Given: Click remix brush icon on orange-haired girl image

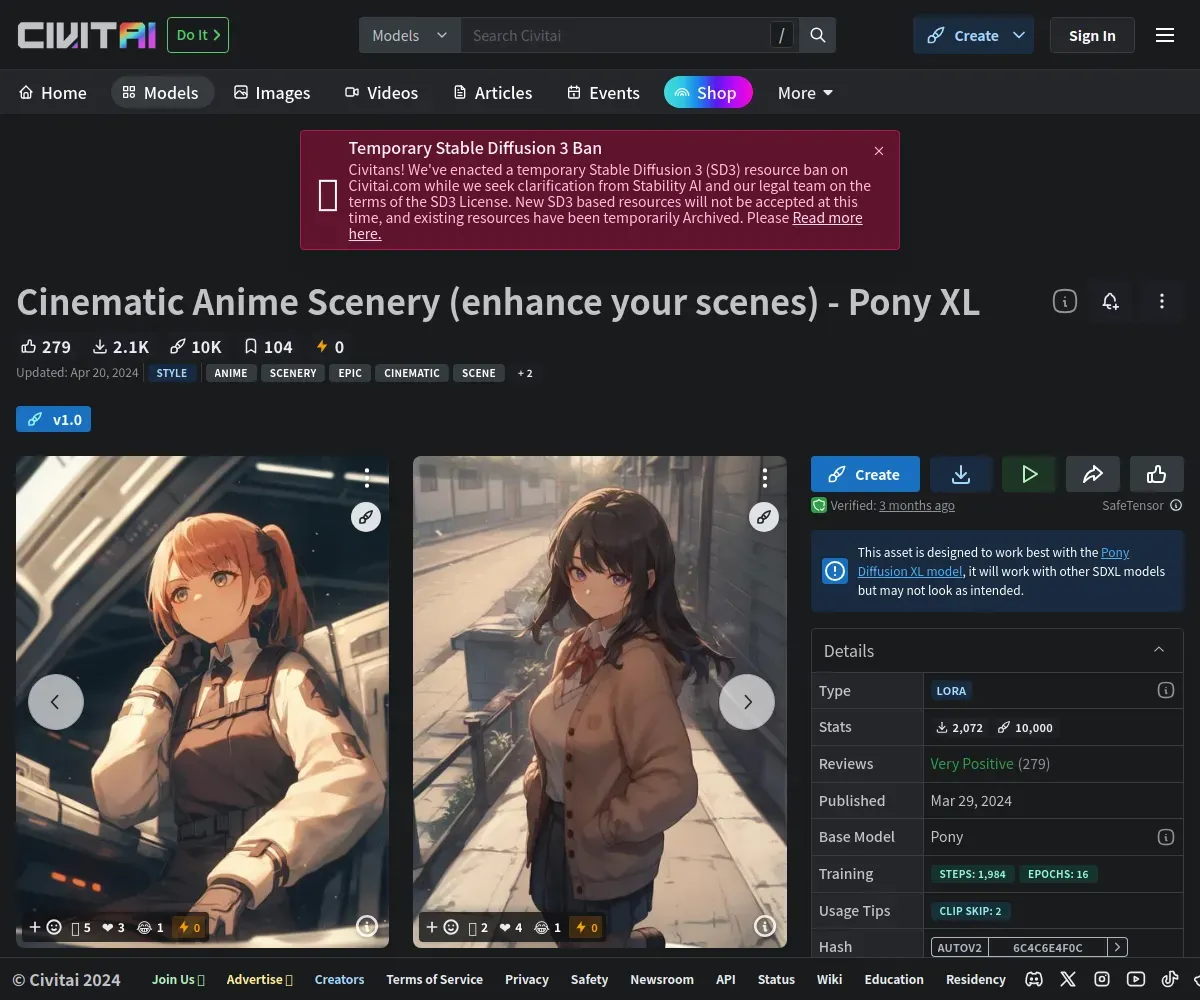Looking at the screenshot, I should click(366, 517).
